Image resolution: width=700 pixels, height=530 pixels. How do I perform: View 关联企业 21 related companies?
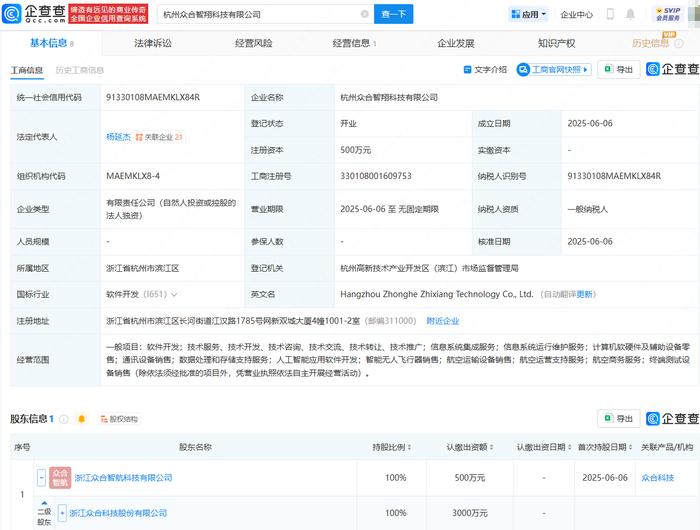(x=159, y=137)
